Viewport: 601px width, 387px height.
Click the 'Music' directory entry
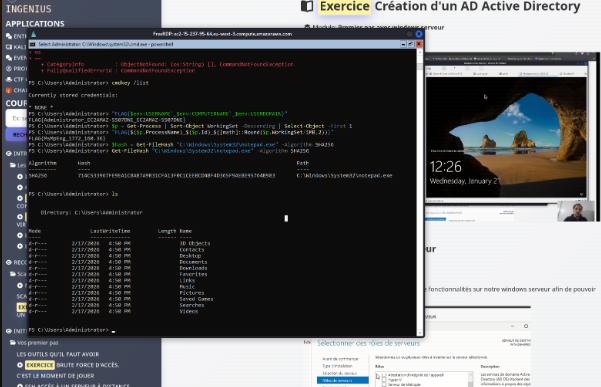(187, 287)
